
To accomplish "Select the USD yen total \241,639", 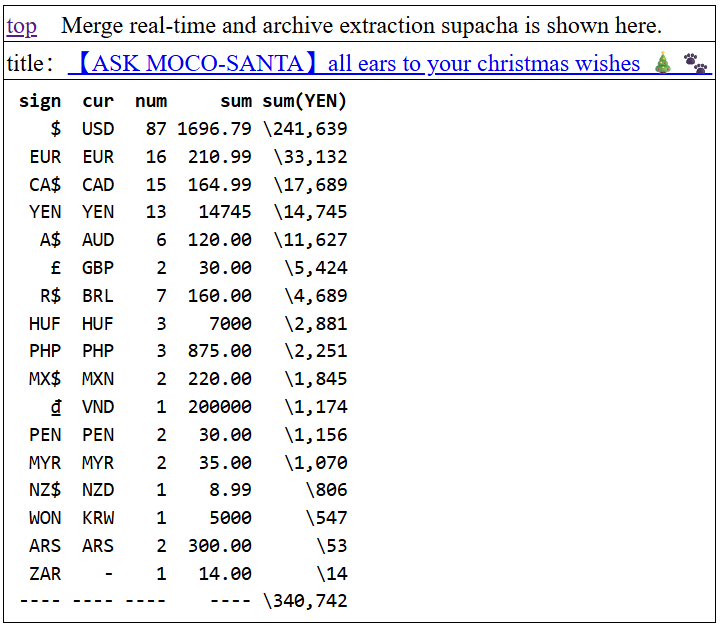I will 305,129.
